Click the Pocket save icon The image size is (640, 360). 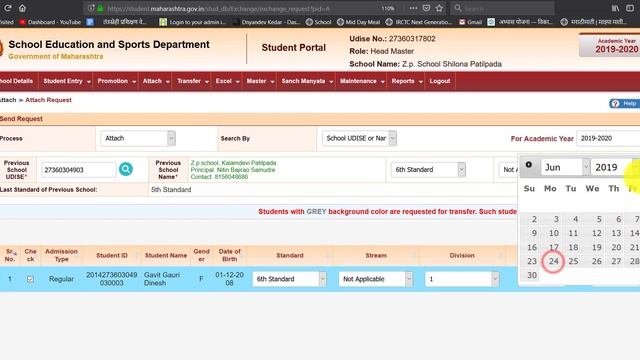426,8
